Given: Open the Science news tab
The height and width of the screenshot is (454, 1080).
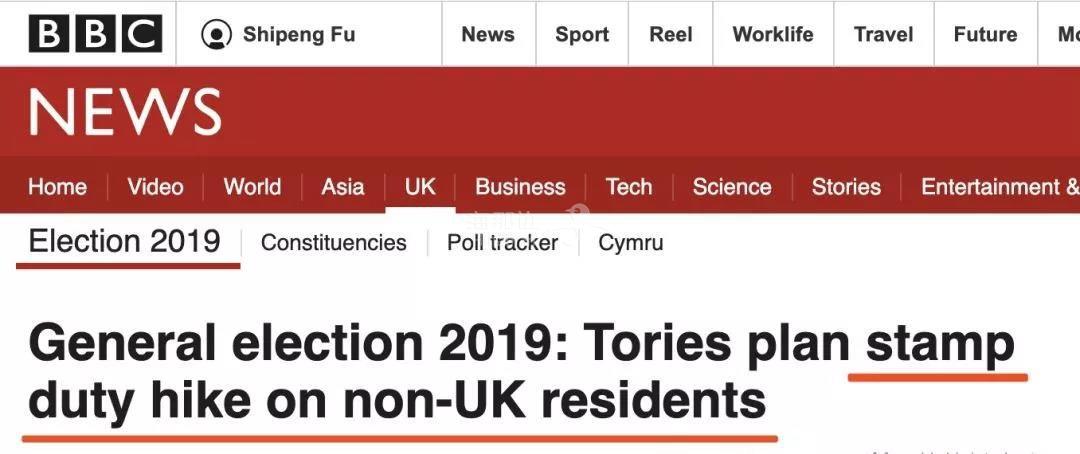Looking at the screenshot, I should pyautogui.click(x=732, y=187).
